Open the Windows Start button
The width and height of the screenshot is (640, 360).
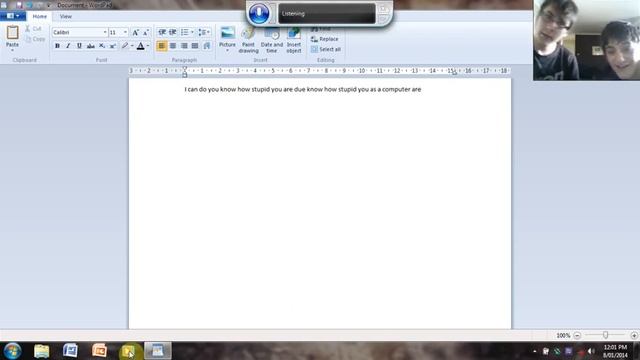click(x=12, y=351)
